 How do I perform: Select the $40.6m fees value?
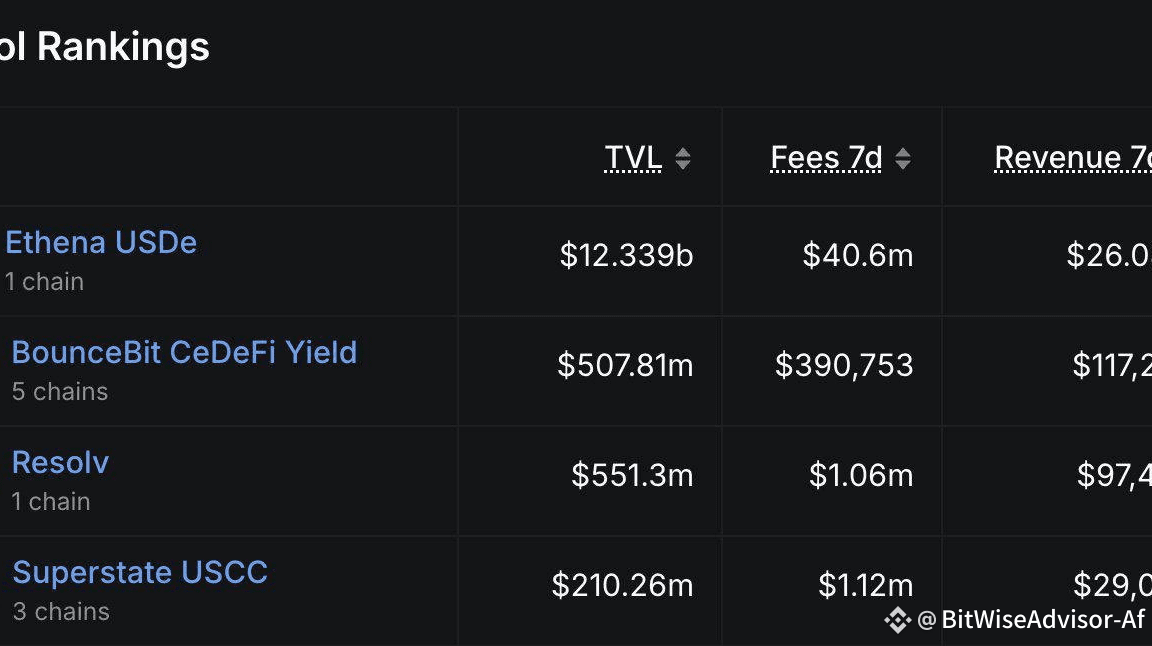point(858,255)
